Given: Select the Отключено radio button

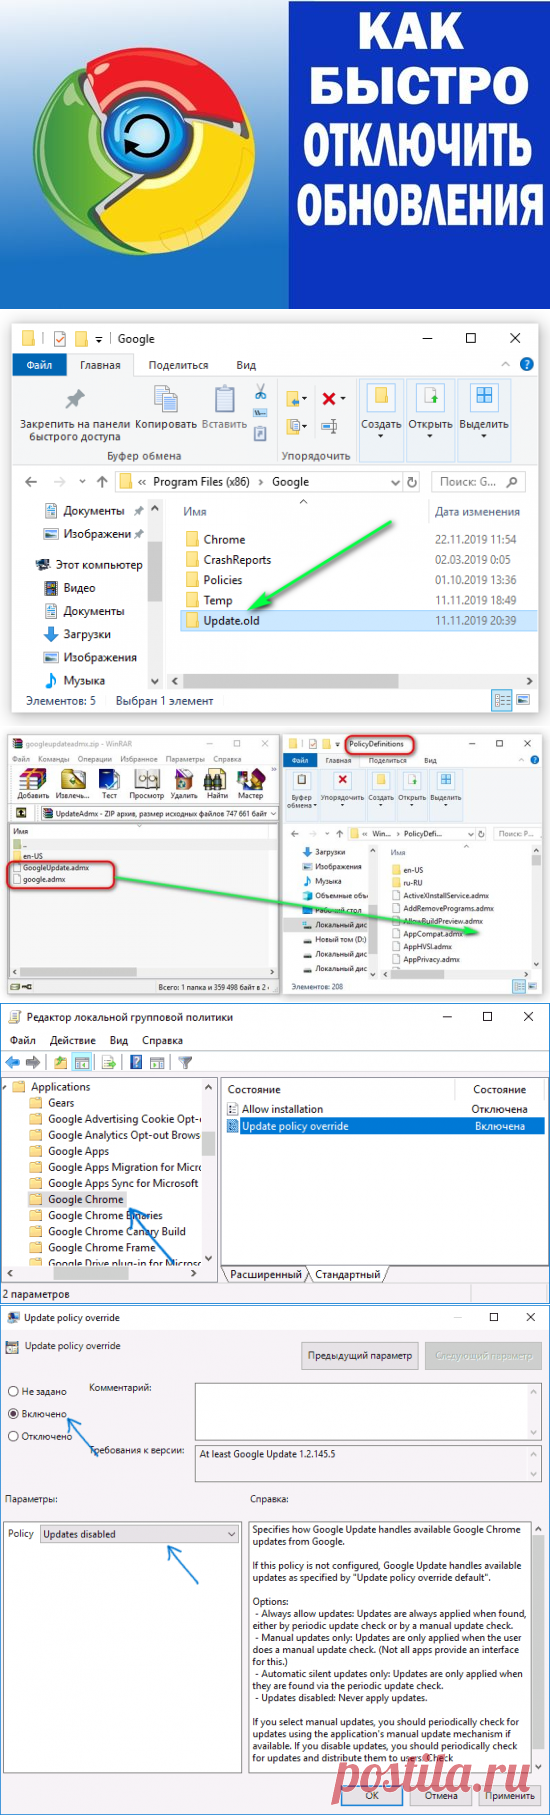Looking at the screenshot, I should (x=13, y=1436).
